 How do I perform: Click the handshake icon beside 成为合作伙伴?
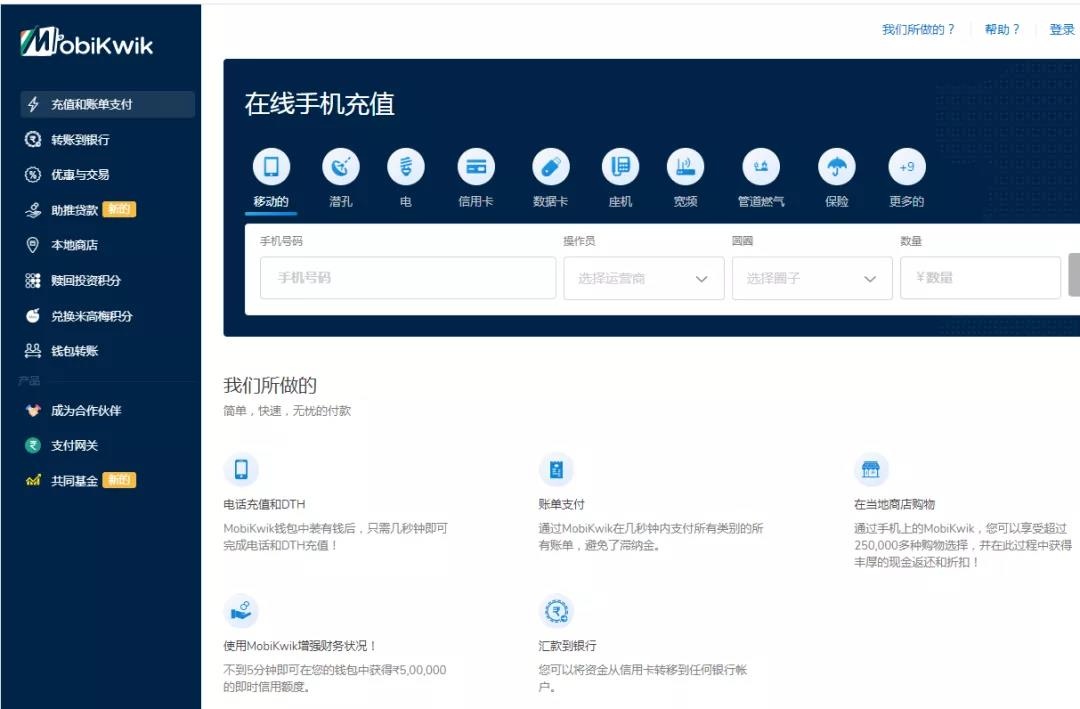pyautogui.click(x=33, y=410)
